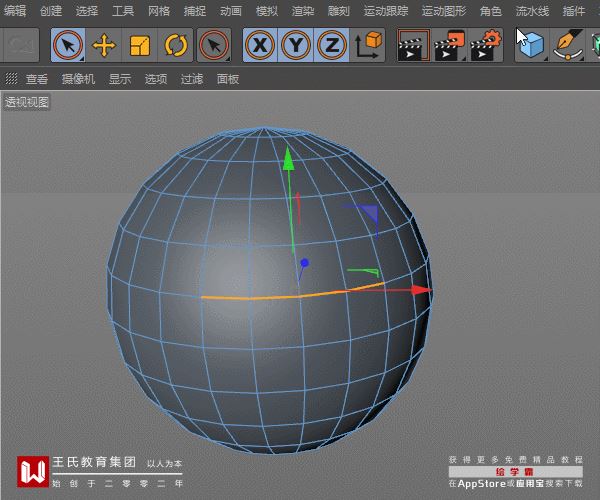Activate the Scale tool
The width and height of the screenshot is (600, 500).
pyautogui.click(x=140, y=45)
